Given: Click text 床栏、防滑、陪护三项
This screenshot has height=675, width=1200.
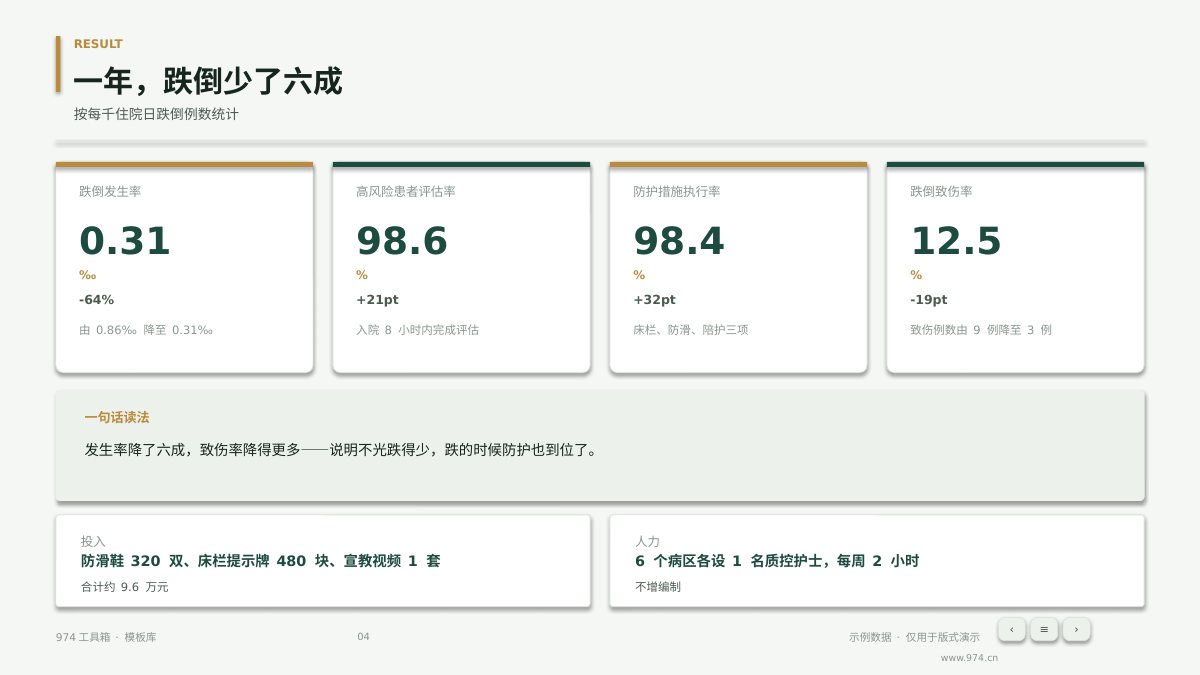Looking at the screenshot, I should [691, 330].
